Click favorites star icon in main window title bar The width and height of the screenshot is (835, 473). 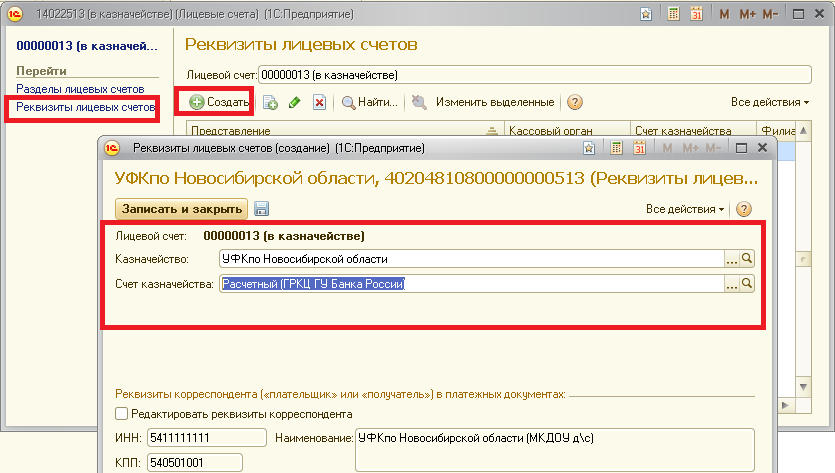pos(646,14)
